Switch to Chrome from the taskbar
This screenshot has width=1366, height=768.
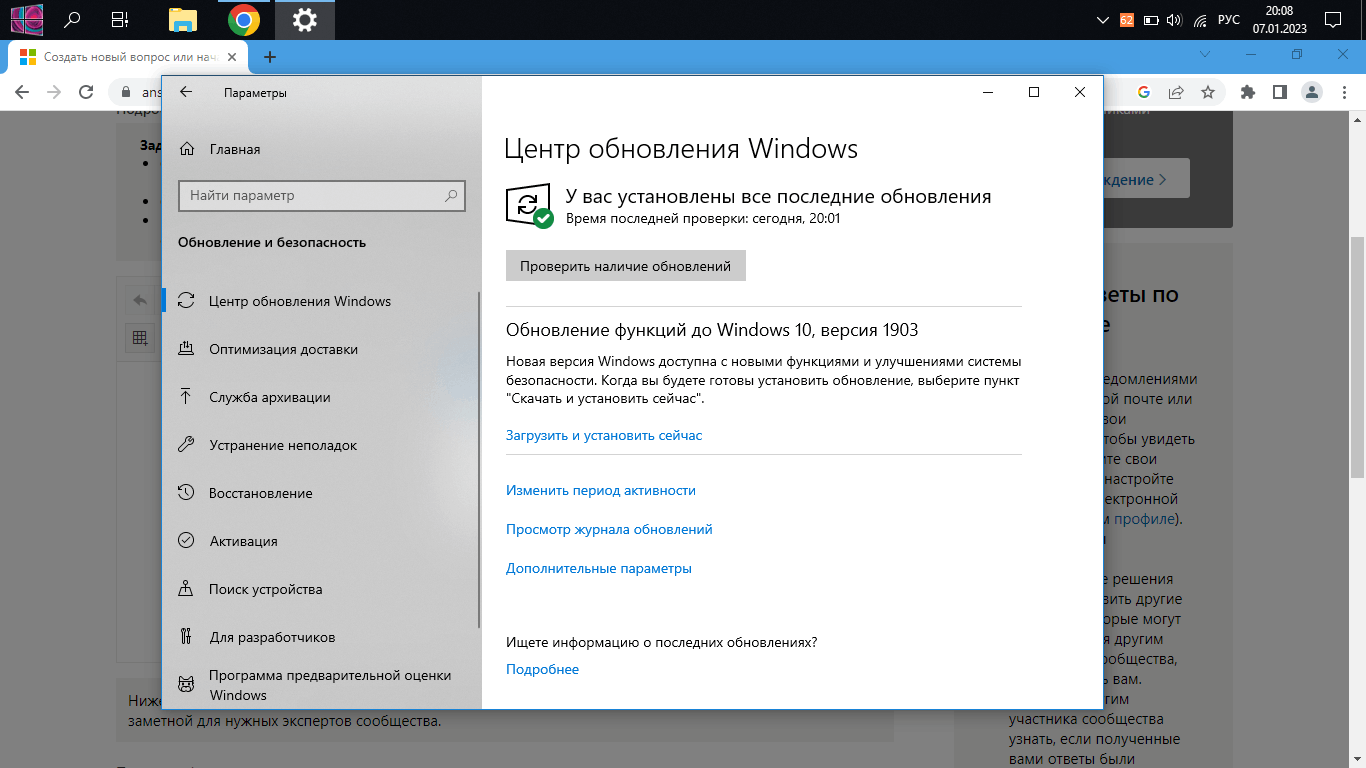click(243, 19)
